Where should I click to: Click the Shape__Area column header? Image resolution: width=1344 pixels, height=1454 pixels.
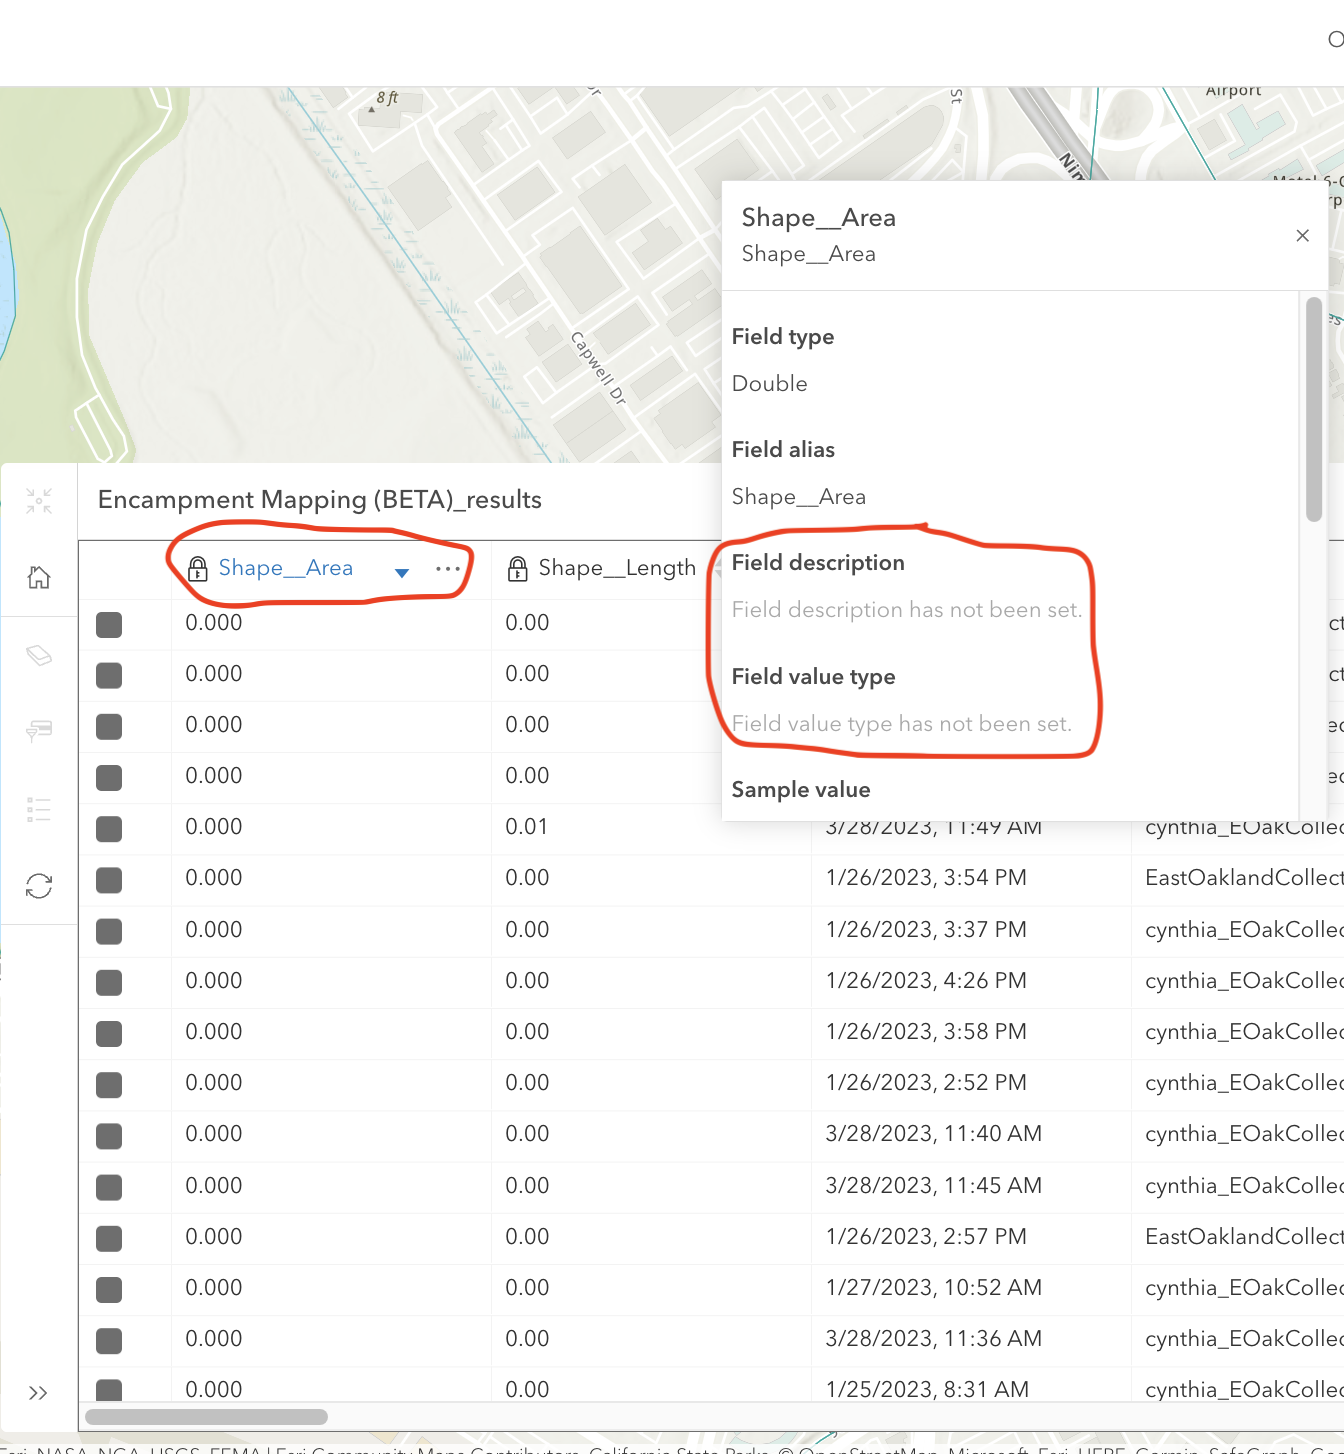[x=286, y=568]
